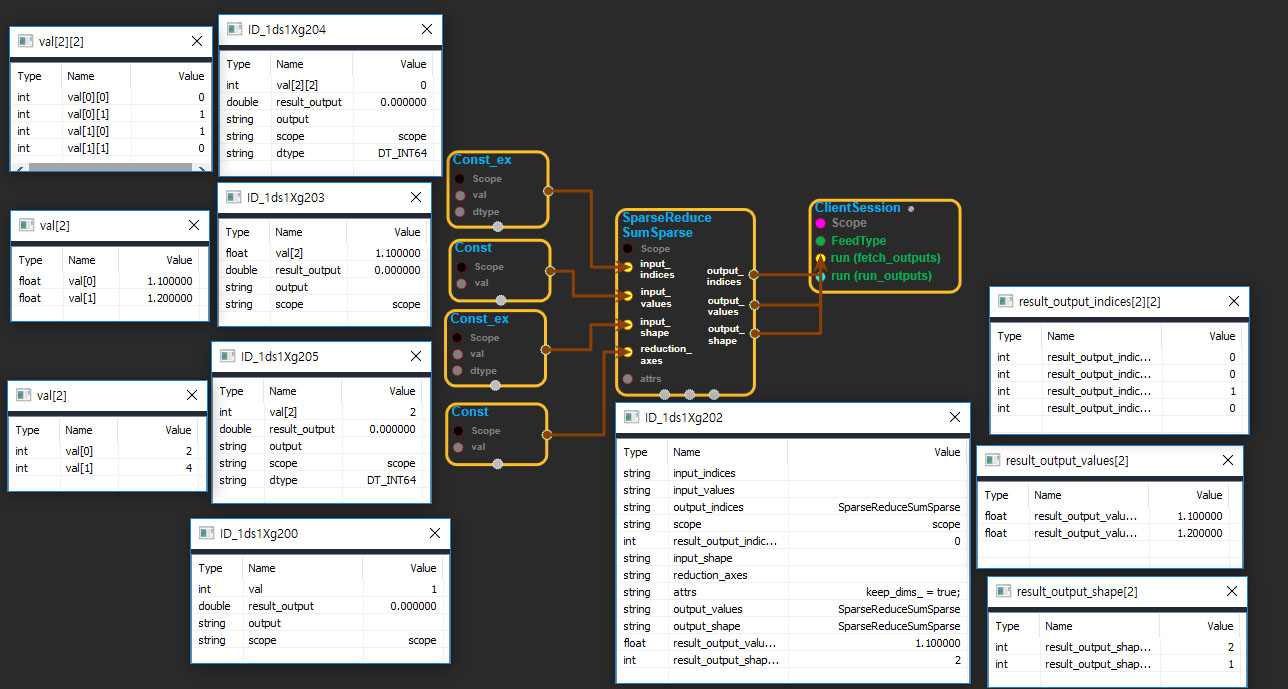This screenshot has height=689, width=1288.
Task: Click horizontal scrollbar in val[2][2] panel
Action: 110,167
